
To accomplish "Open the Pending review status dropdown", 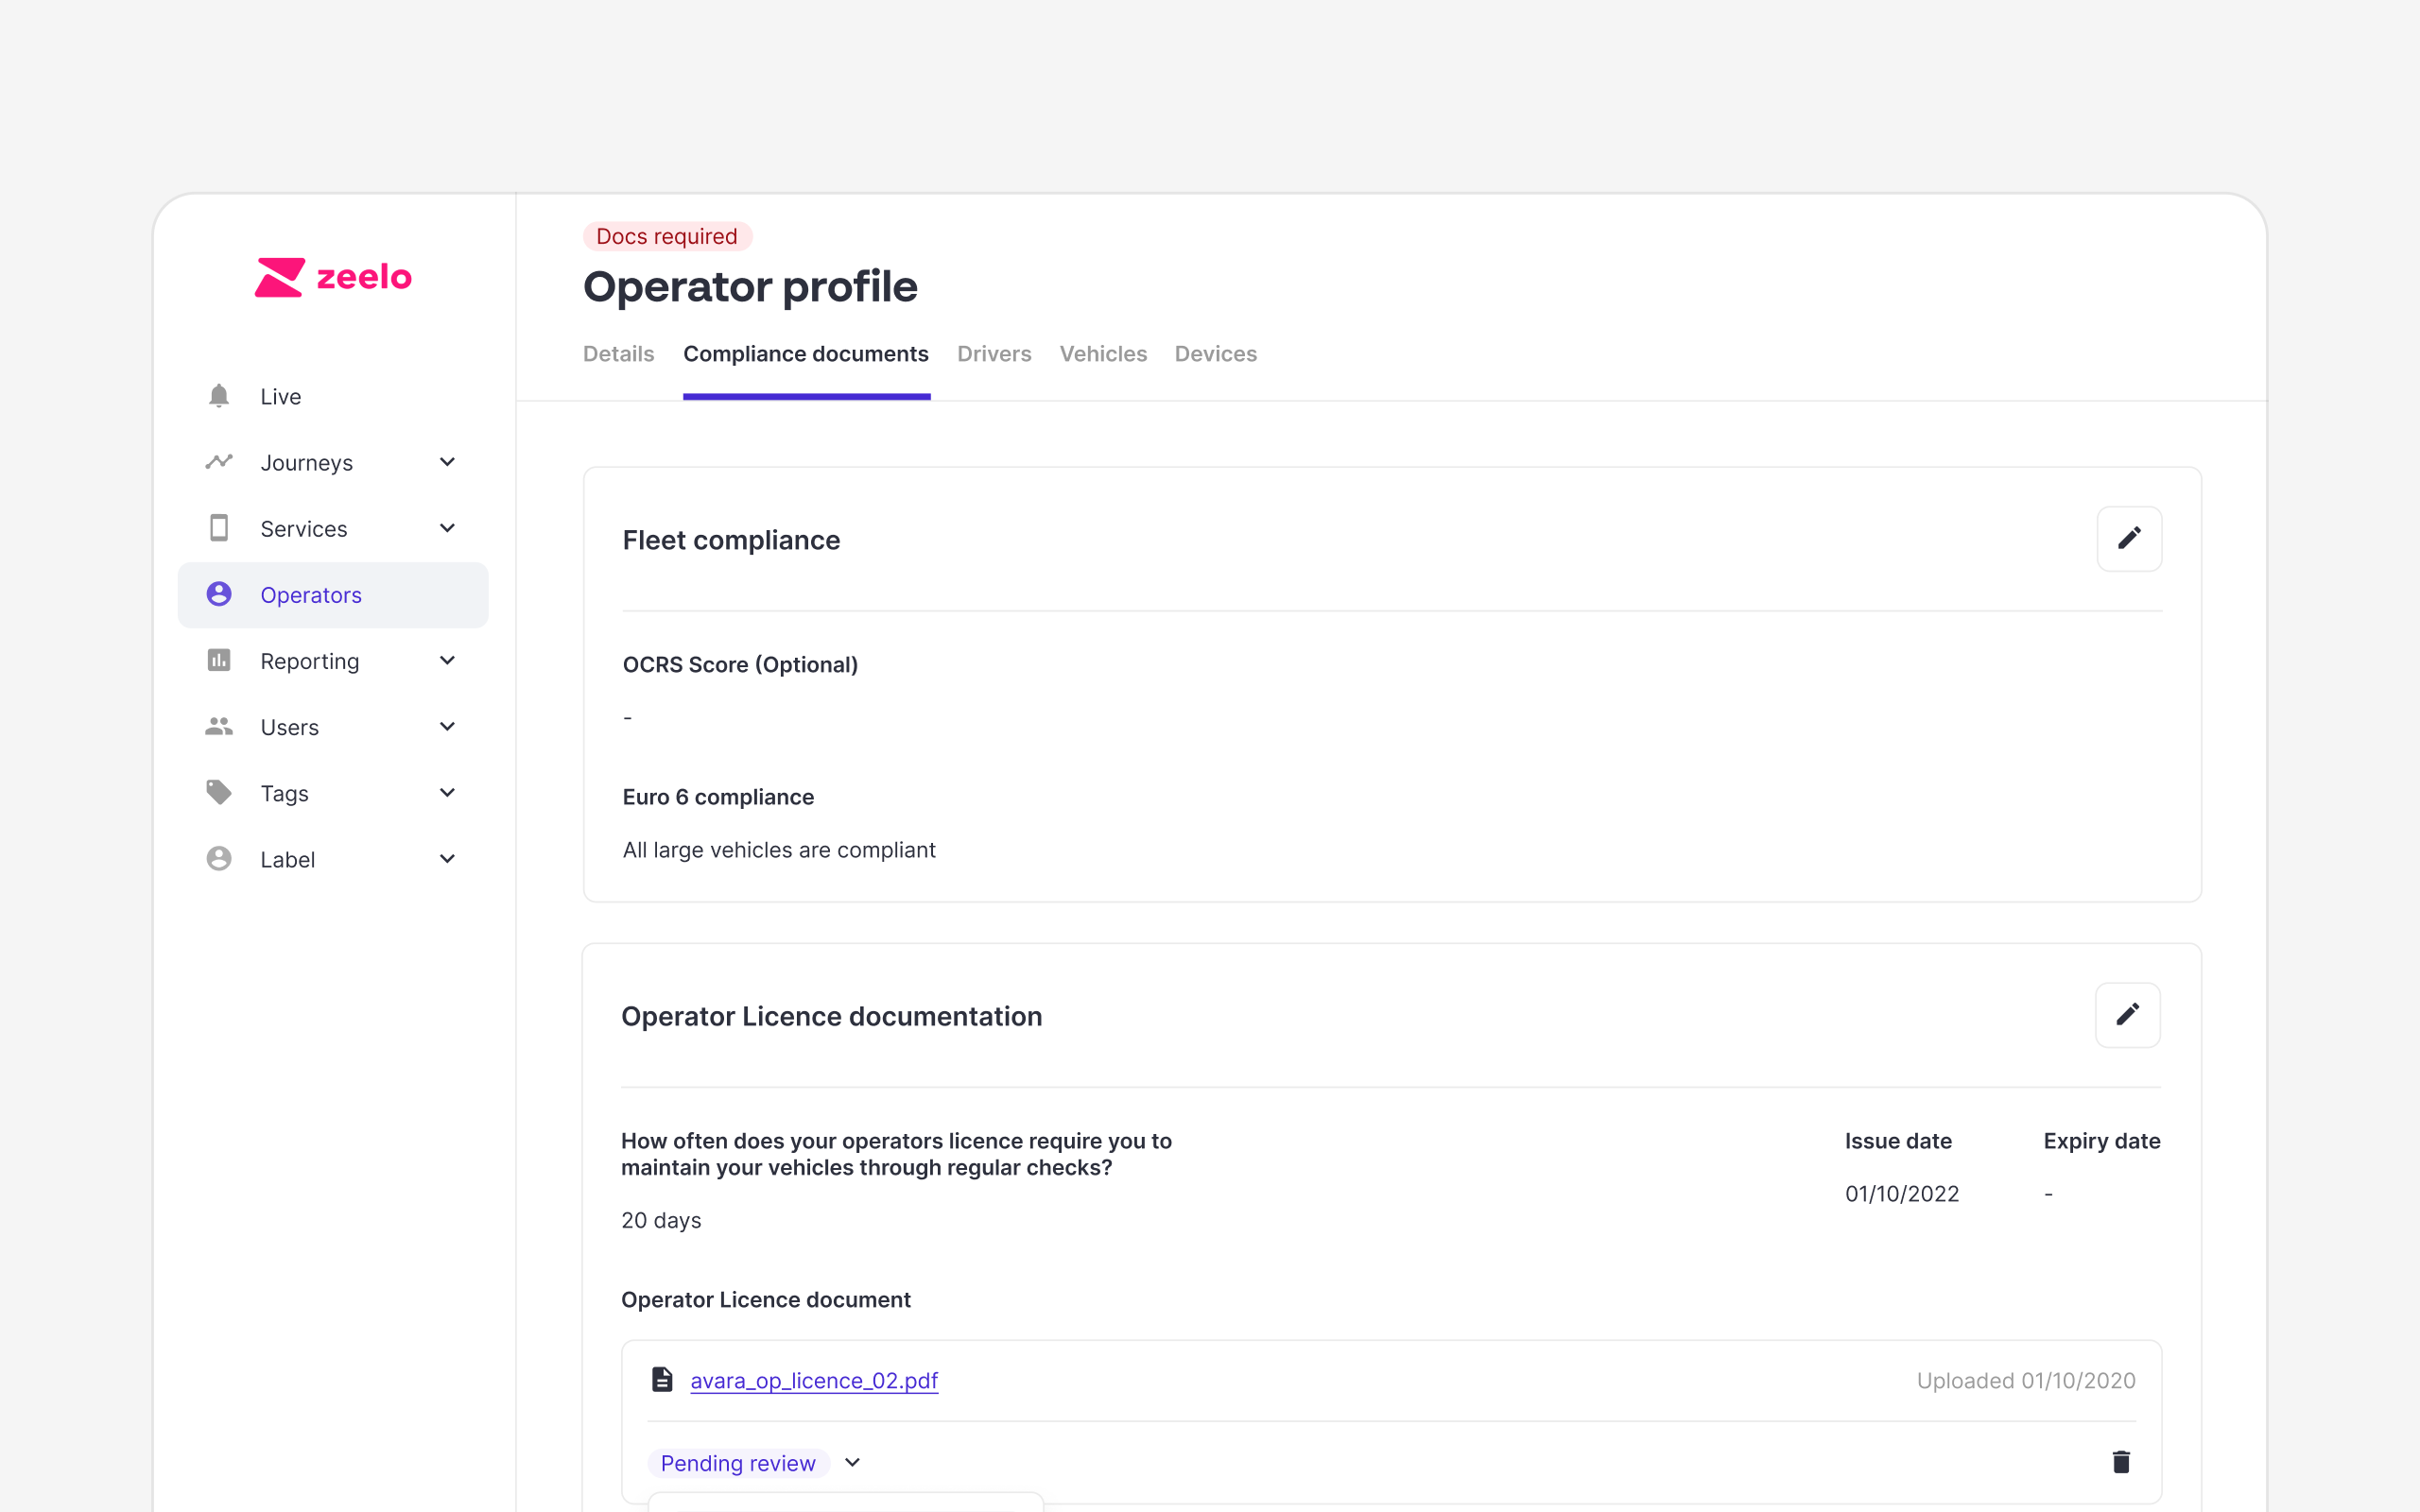I will click(x=853, y=1463).
